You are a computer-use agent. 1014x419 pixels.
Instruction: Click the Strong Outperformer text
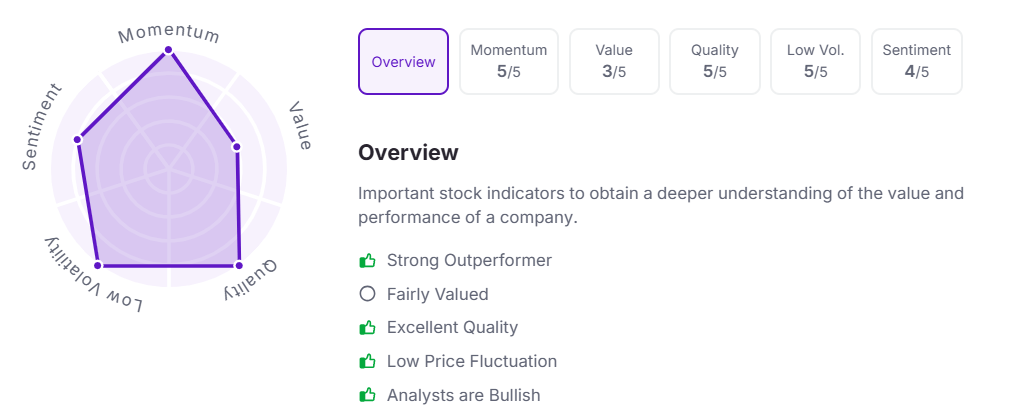click(469, 261)
